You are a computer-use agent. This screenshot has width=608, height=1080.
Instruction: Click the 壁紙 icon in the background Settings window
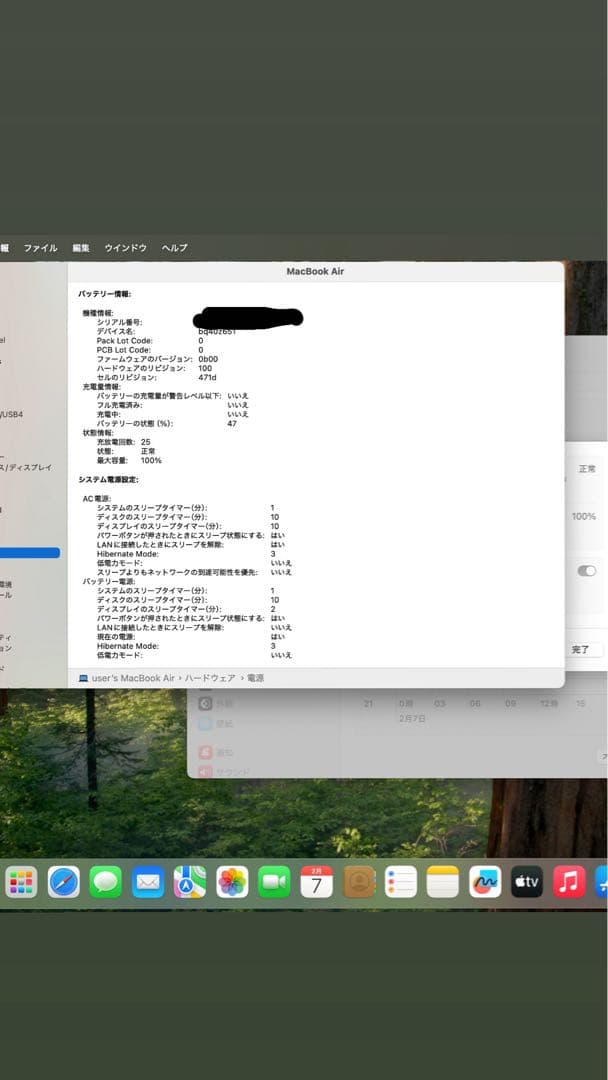[x=205, y=723]
